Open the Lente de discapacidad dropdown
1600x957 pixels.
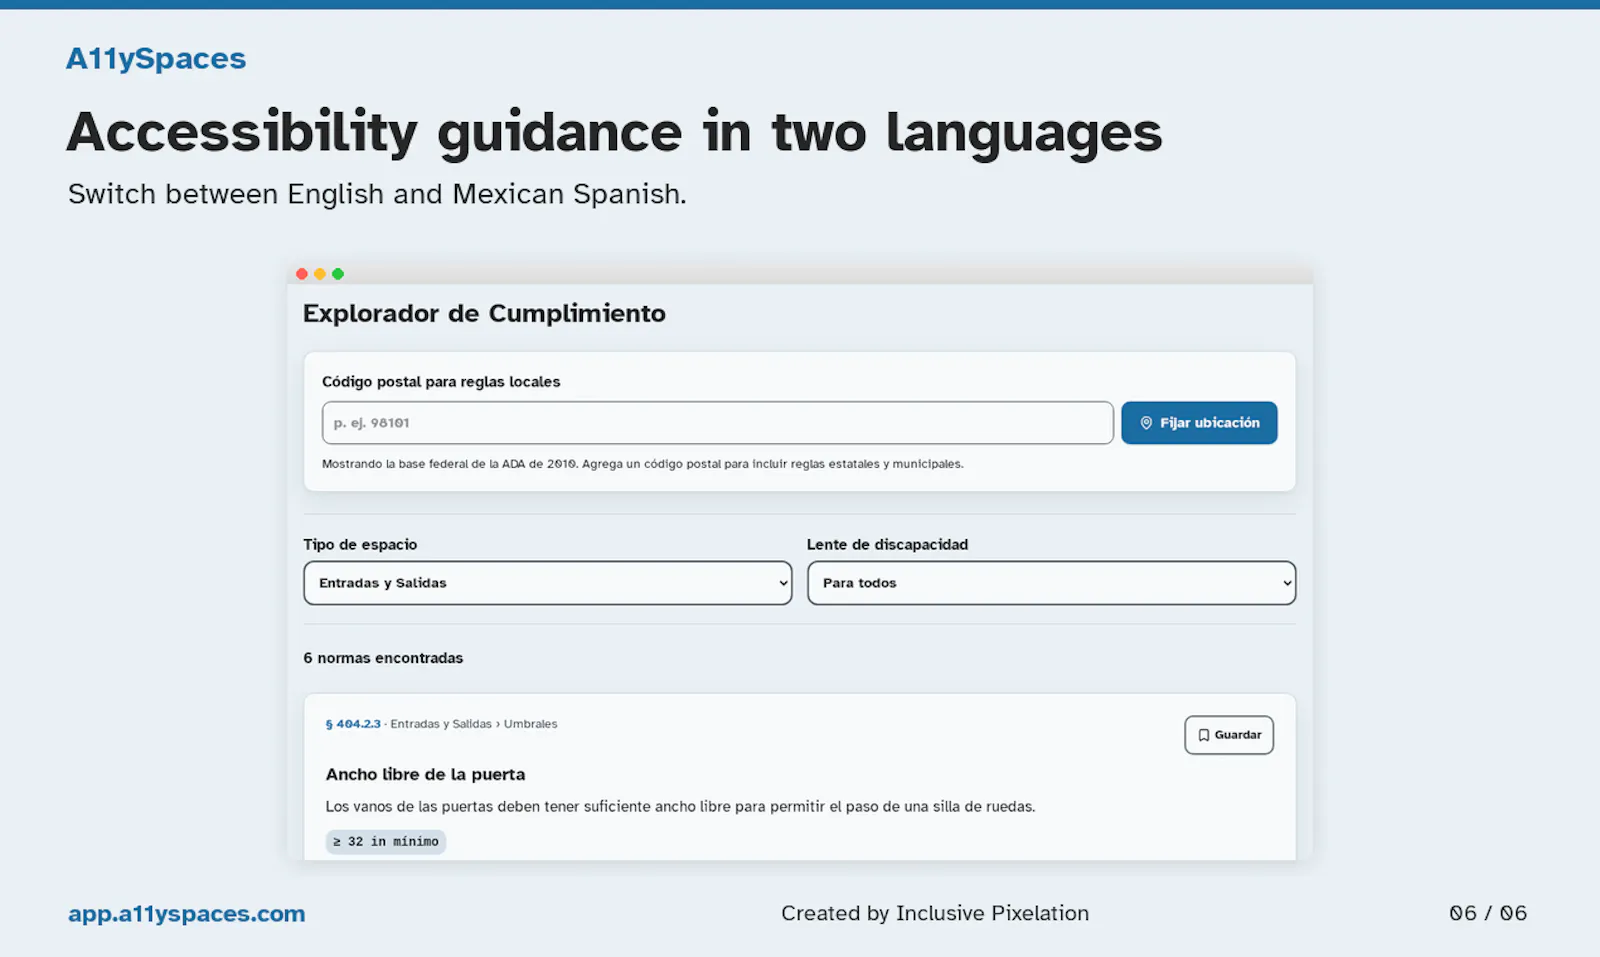[x=1051, y=583]
